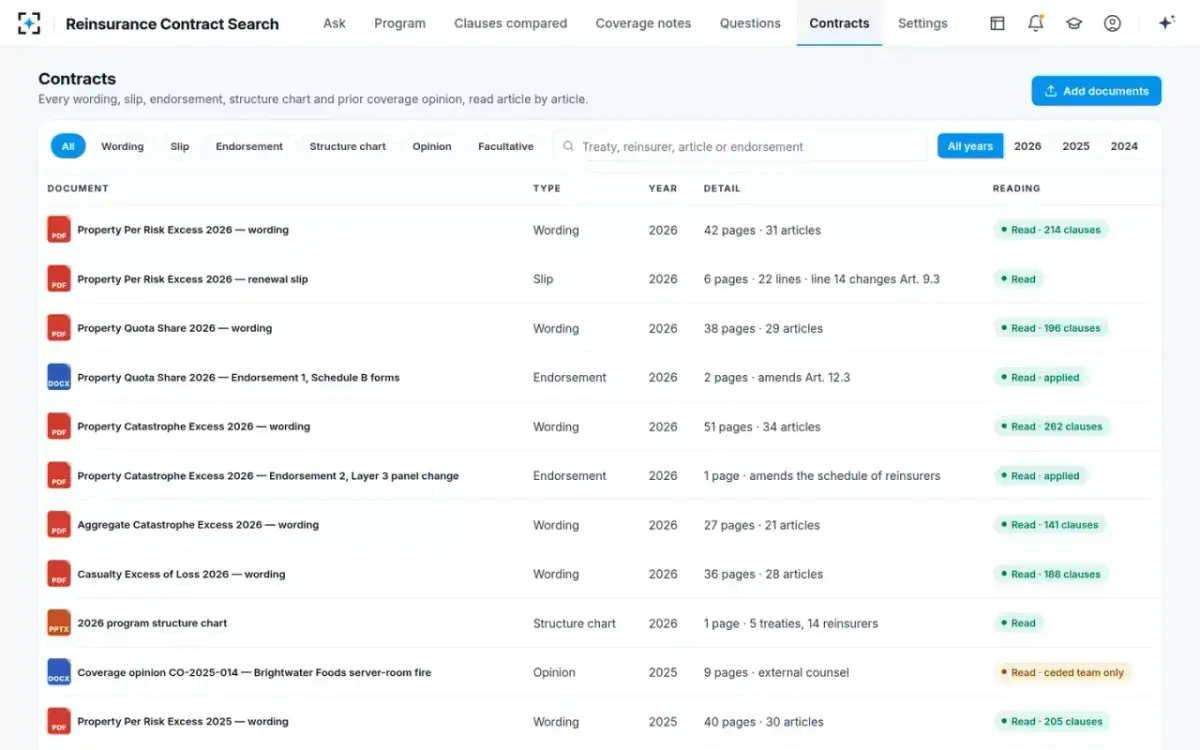Image resolution: width=1200 pixels, height=750 pixels.
Task: Open the notifications bell icon
Action: coord(1036,23)
